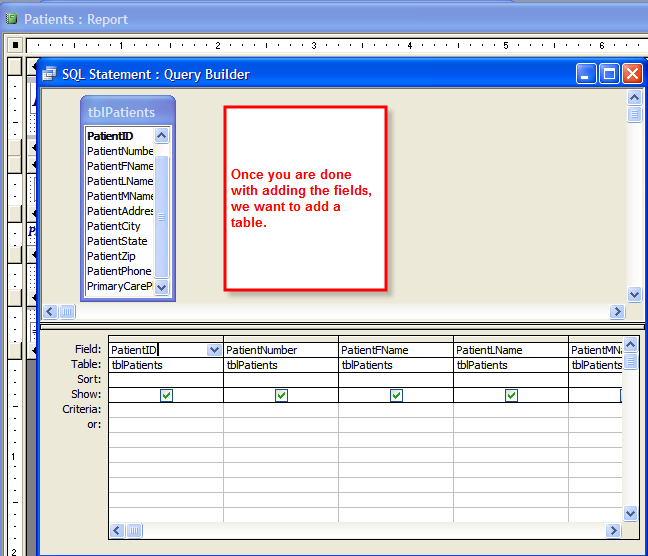Click grid horizontal scrollbar left arrow
The width and height of the screenshot is (648, 556).
pos(117,531)
